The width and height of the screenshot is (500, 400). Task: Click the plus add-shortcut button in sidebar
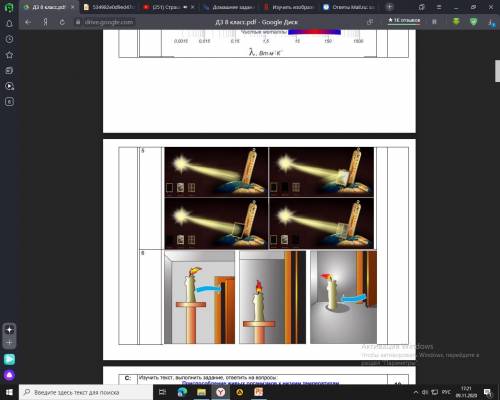pos(9,342)
